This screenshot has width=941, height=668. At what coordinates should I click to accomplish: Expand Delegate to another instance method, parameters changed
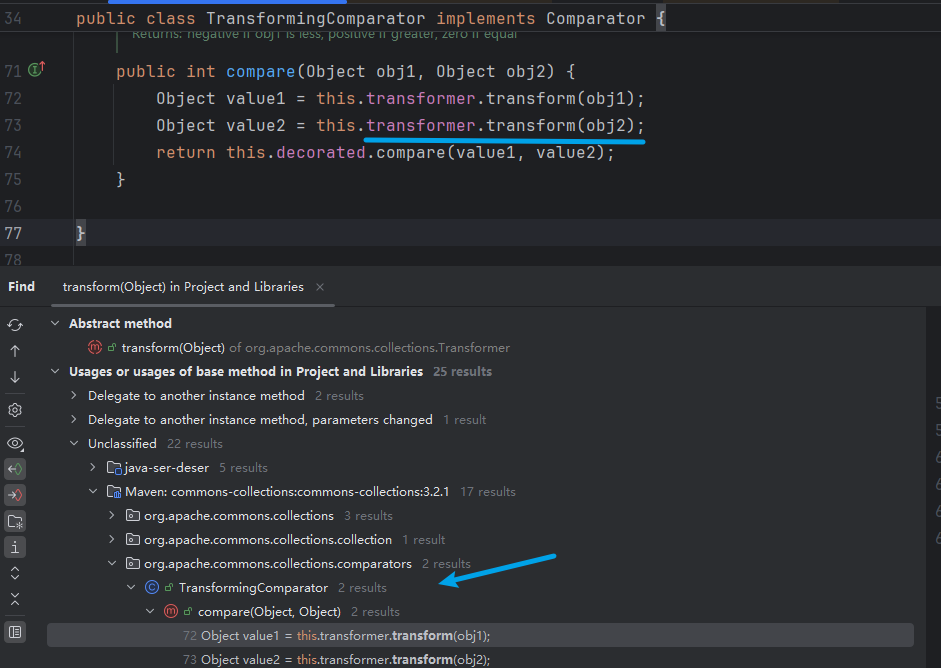pyautogui.click(x=74, y=420)
